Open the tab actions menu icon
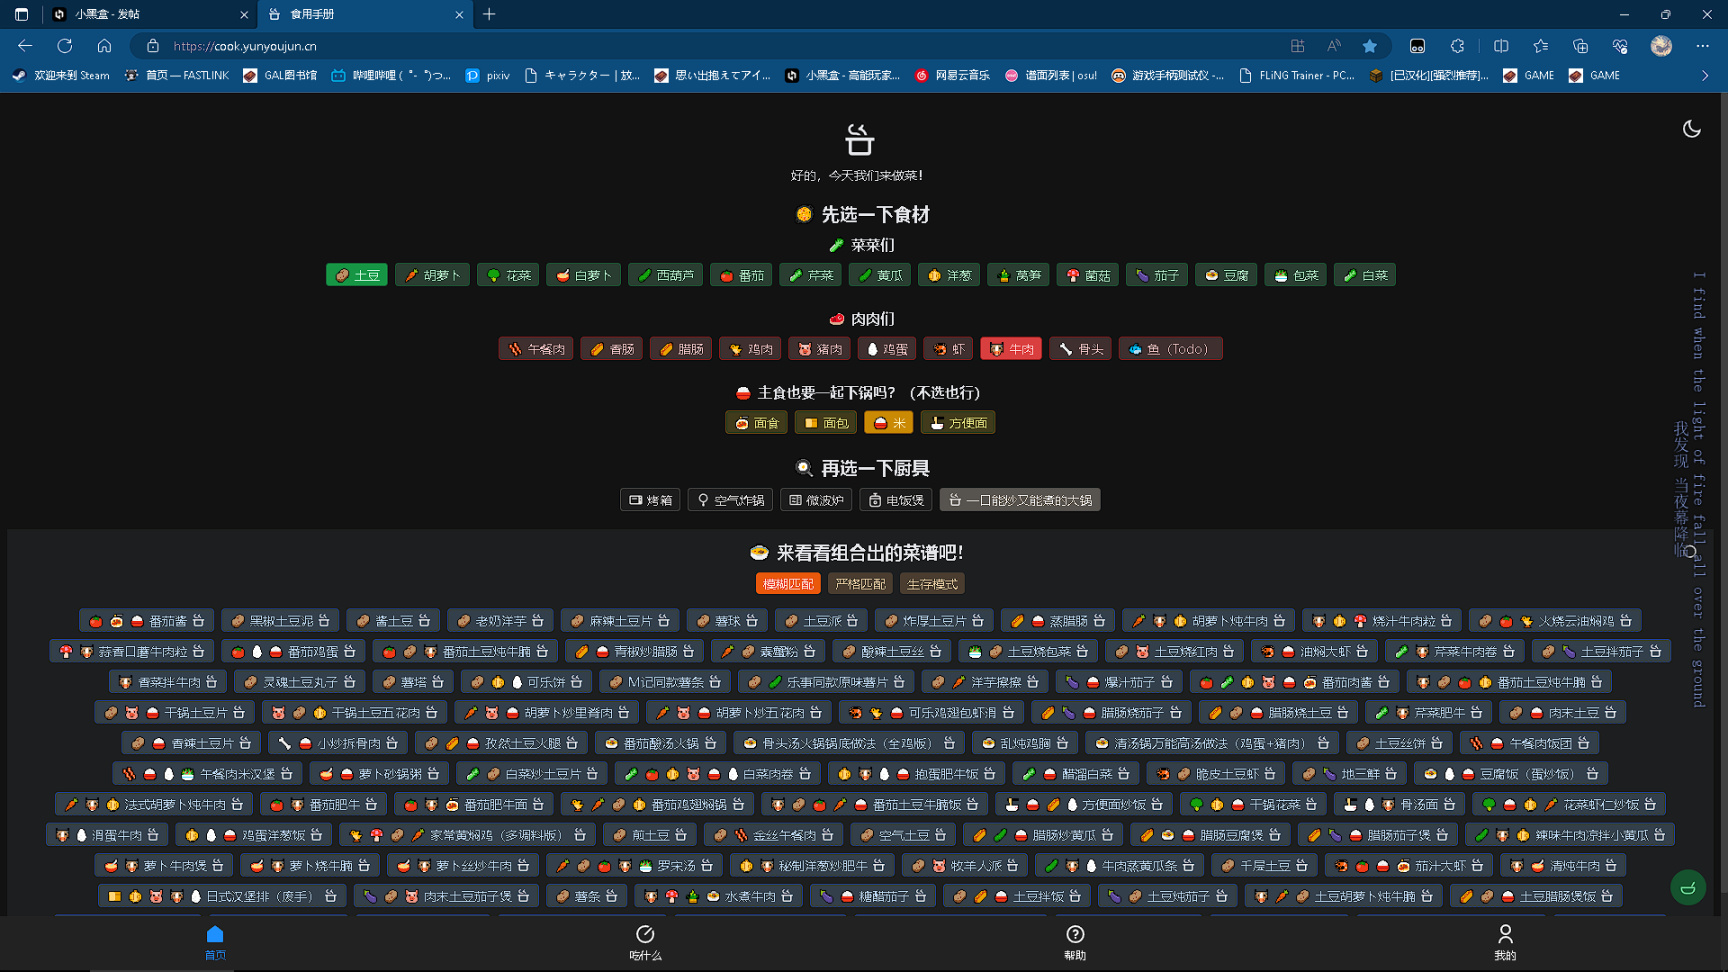 [x=21, y=14]
